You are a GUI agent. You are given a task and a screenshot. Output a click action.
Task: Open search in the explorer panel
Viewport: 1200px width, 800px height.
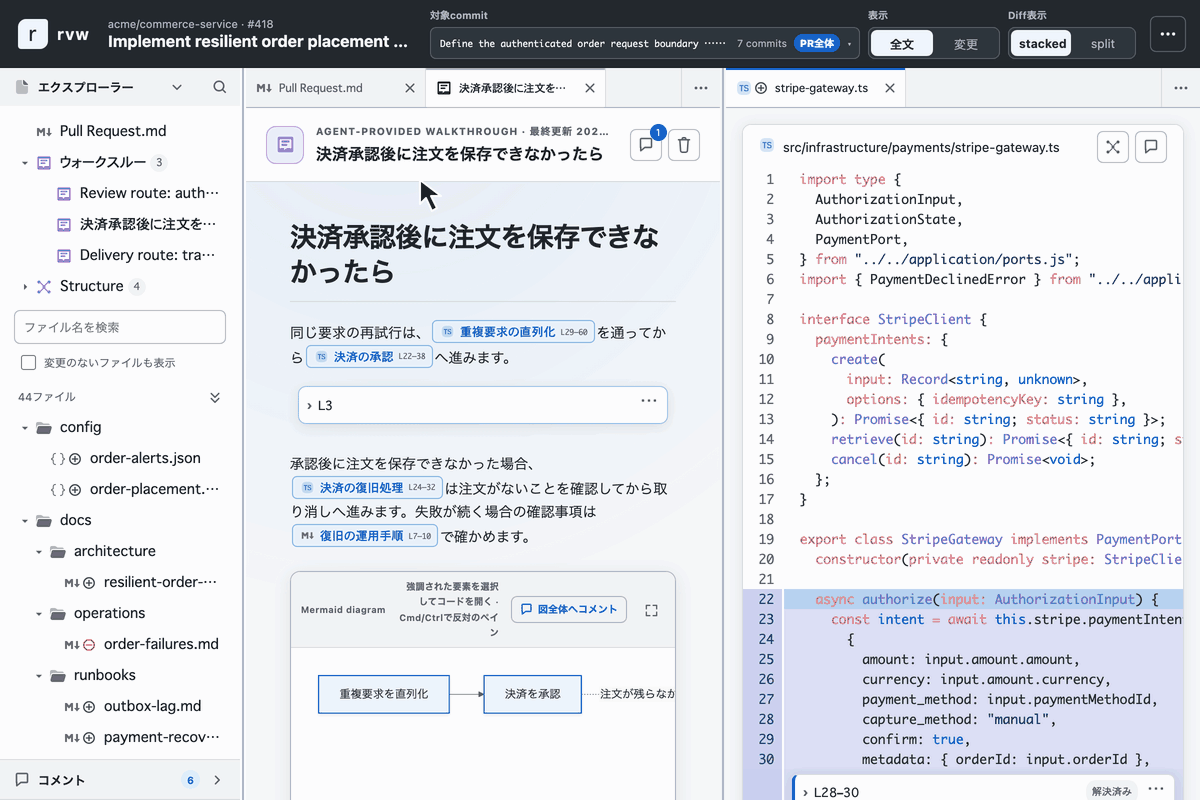(220, 87)
